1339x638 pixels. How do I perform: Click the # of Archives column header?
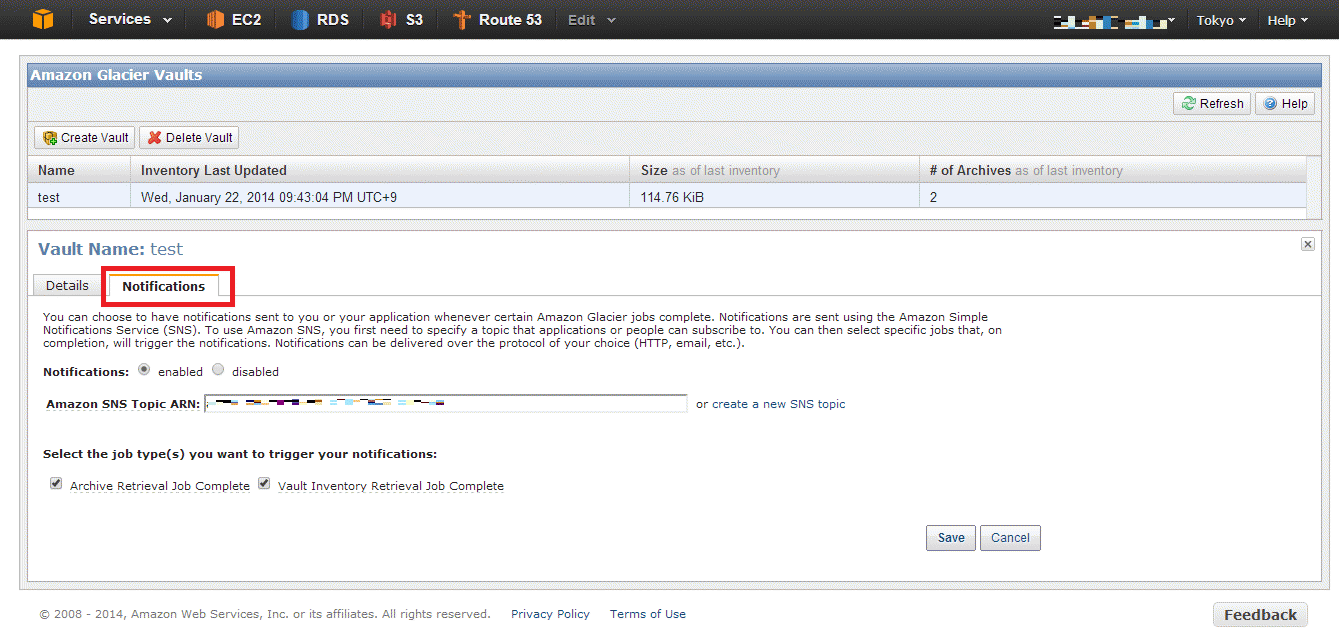(x=1112, y=170)
